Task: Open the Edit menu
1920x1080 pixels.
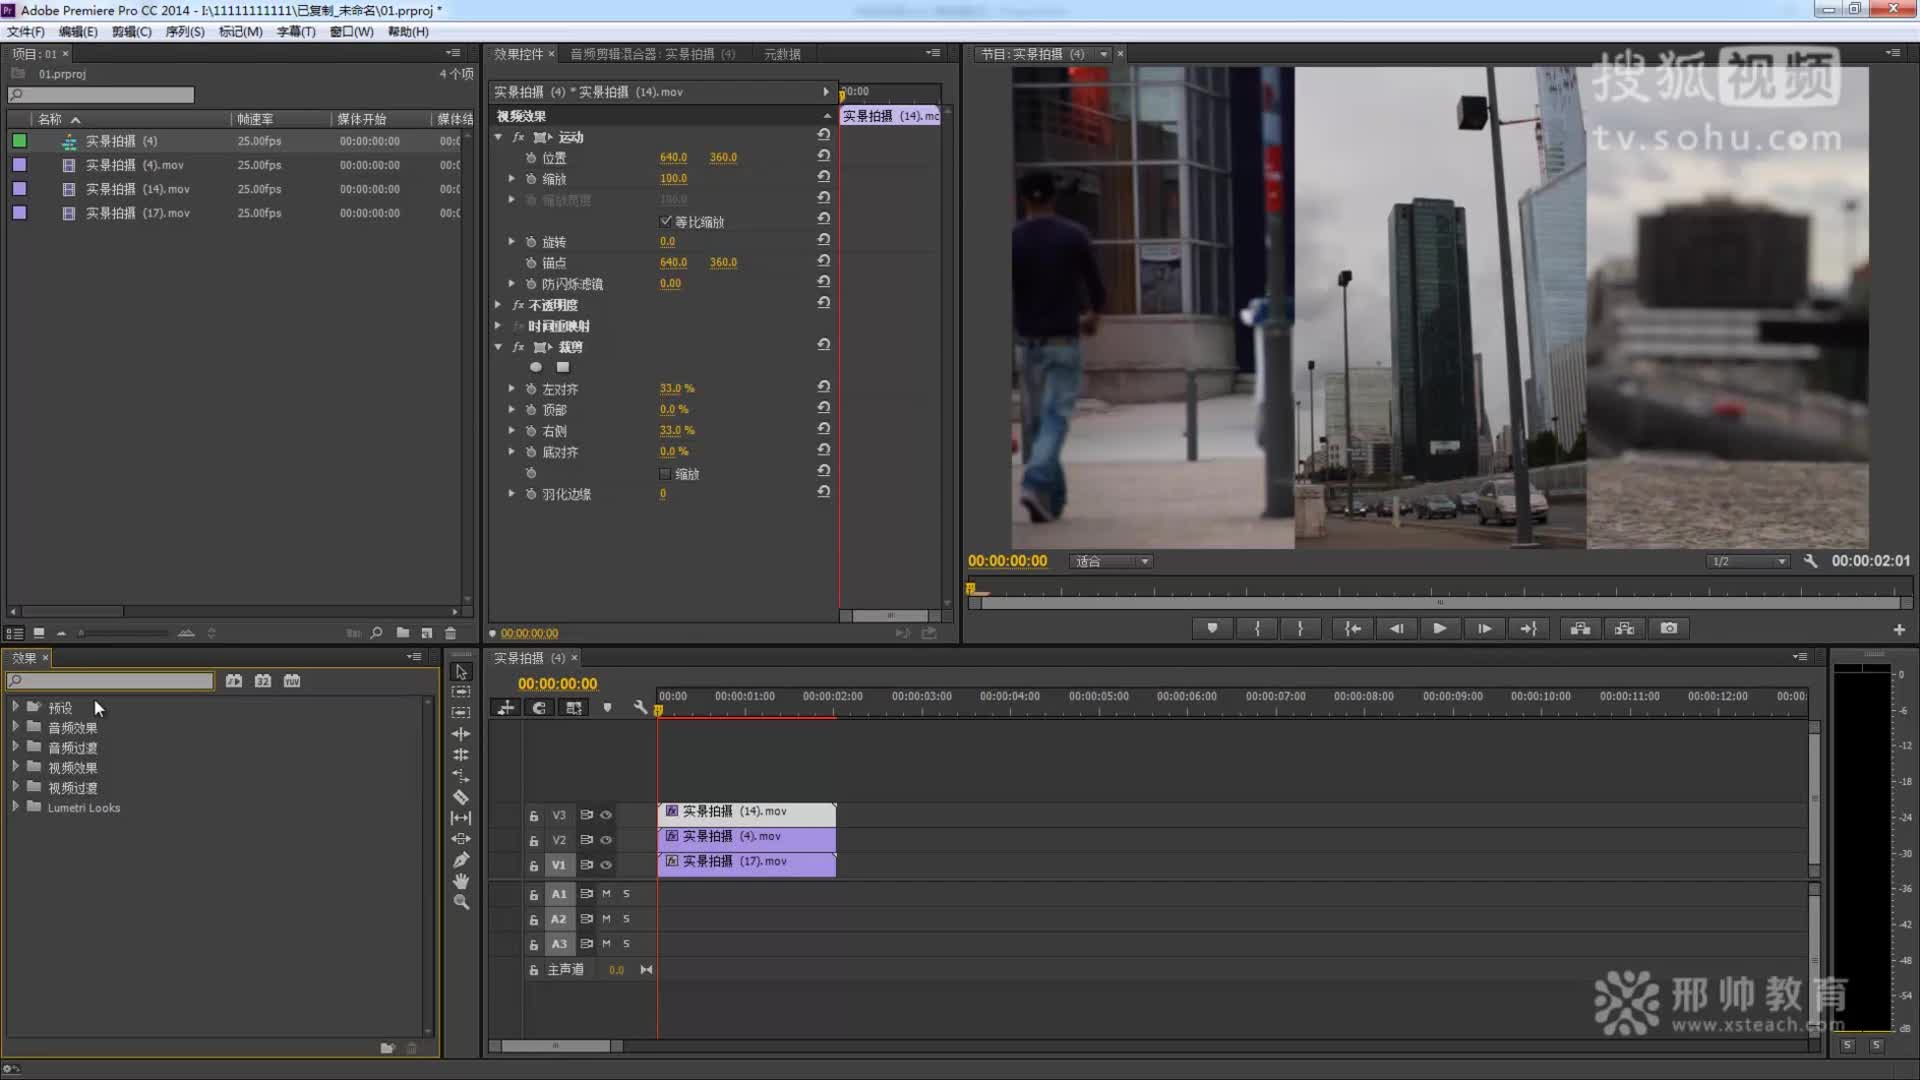Action: tap(78, 32)
